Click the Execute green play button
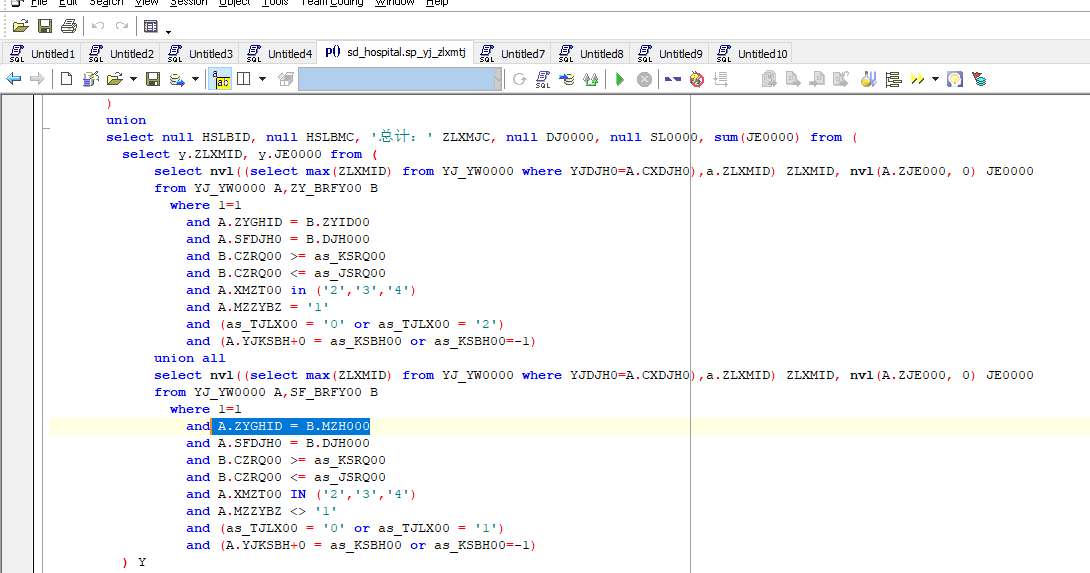The width and height of the screenshot is (1090, 573). click(x=620, y=79)
